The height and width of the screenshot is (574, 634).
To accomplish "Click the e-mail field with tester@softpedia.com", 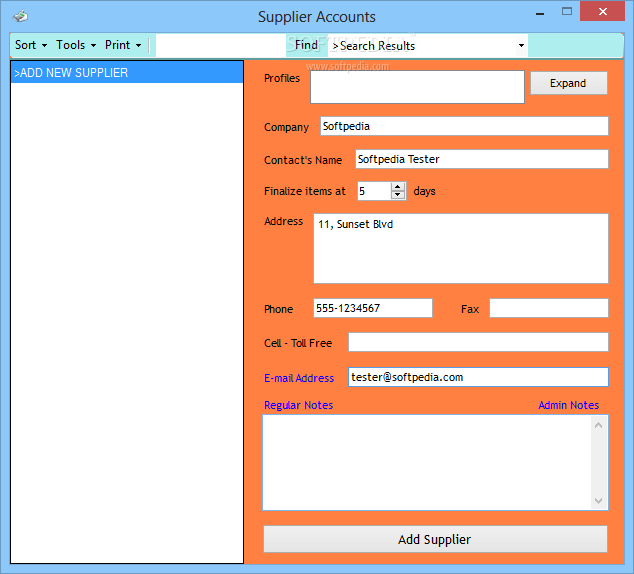I will 478,377.
